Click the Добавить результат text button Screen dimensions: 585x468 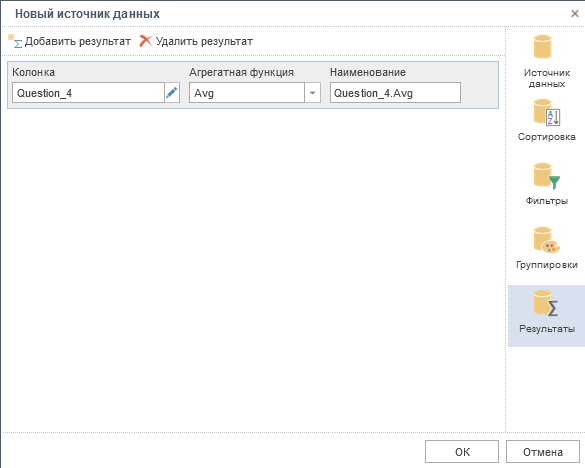[x=78, y=41]
